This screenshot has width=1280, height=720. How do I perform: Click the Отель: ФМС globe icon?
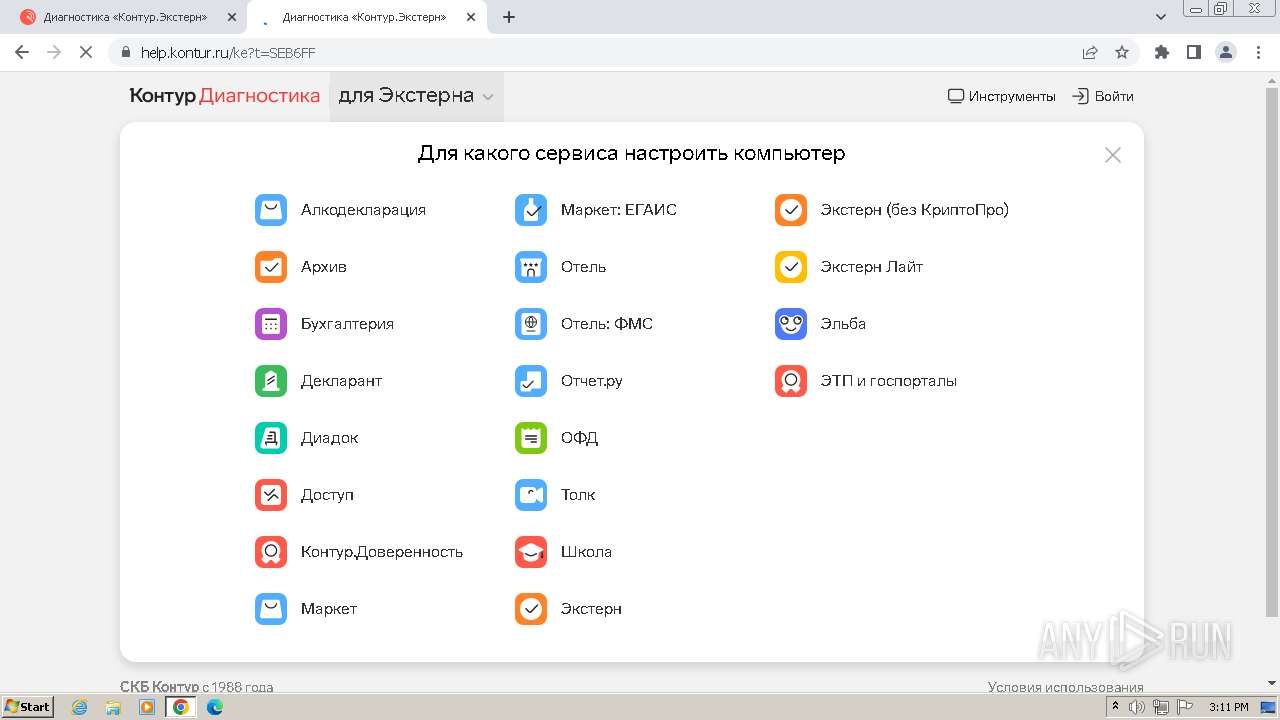(x=531, y=324)
